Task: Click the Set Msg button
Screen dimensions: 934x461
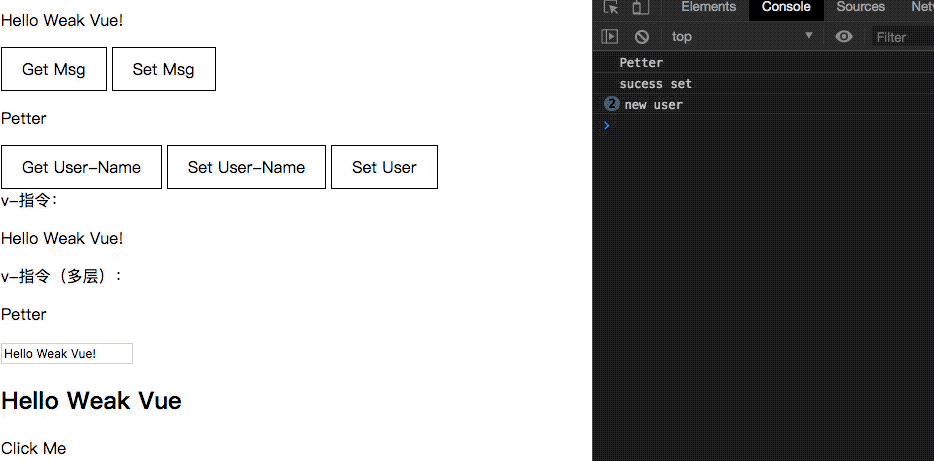Action: (164, 69)
